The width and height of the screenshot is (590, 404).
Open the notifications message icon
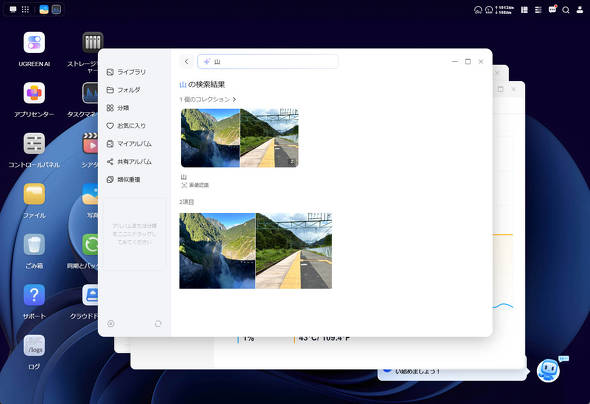(552, 10)
